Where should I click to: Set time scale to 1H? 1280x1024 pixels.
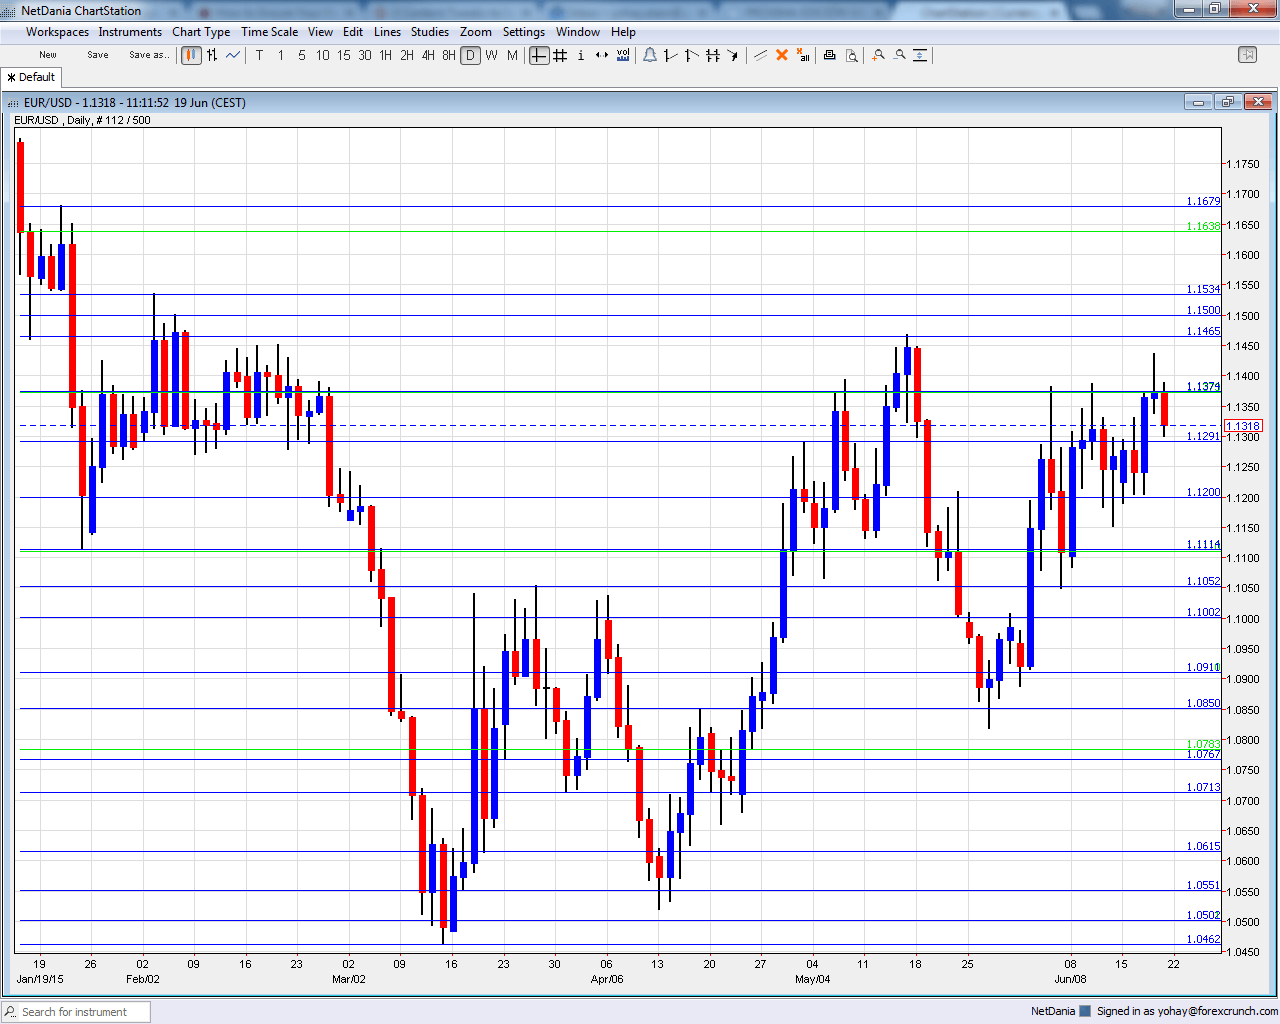tap(386, 55)
